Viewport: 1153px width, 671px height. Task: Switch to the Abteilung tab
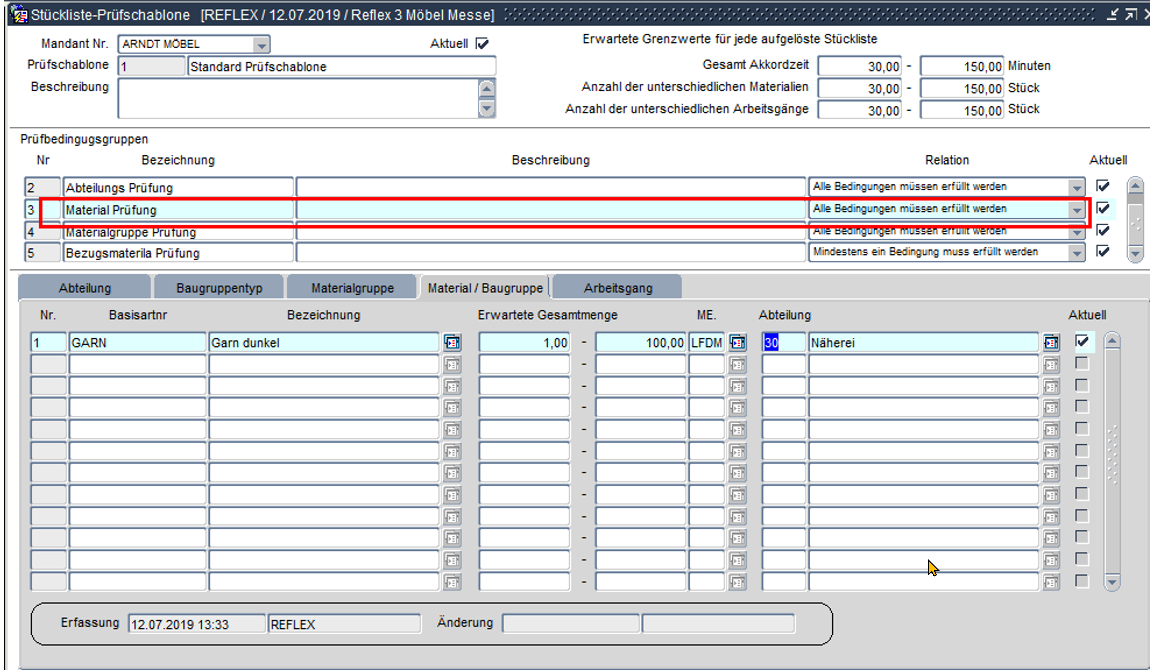85,288
